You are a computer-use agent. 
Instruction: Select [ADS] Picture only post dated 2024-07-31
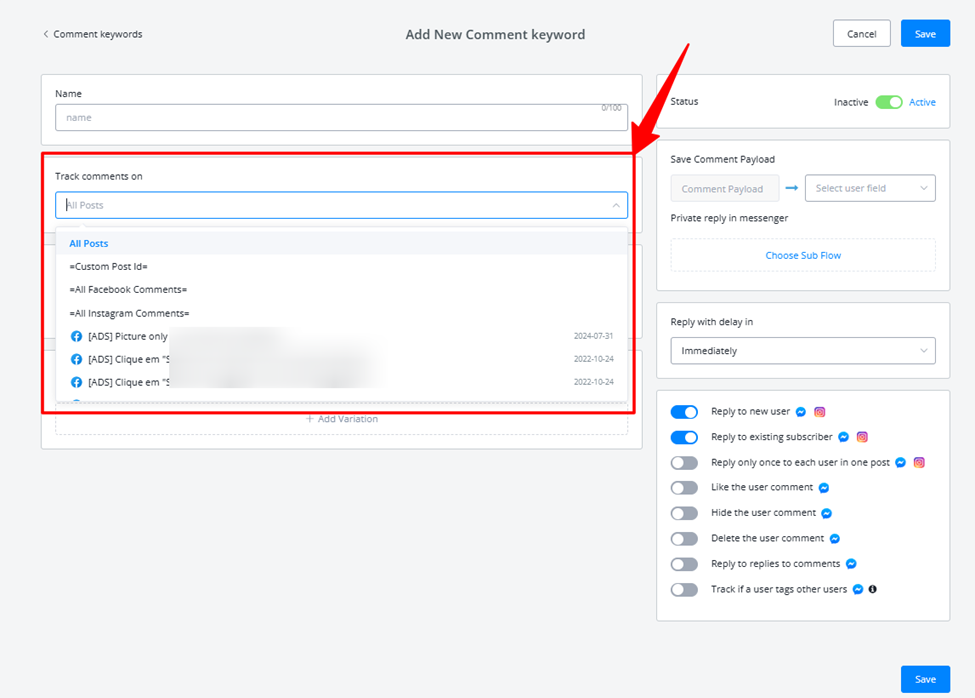341,336
